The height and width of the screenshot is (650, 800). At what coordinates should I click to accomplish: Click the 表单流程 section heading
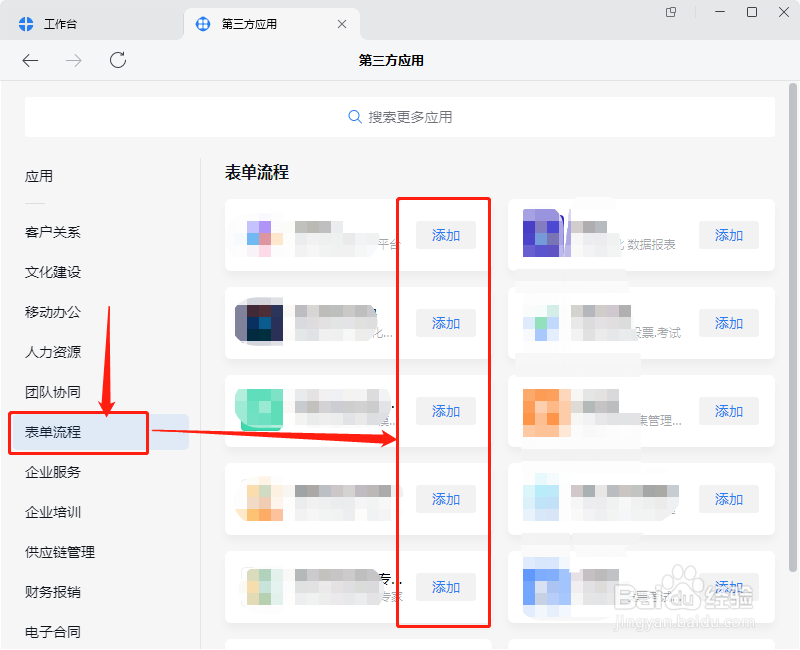click(x=257, y=172)
